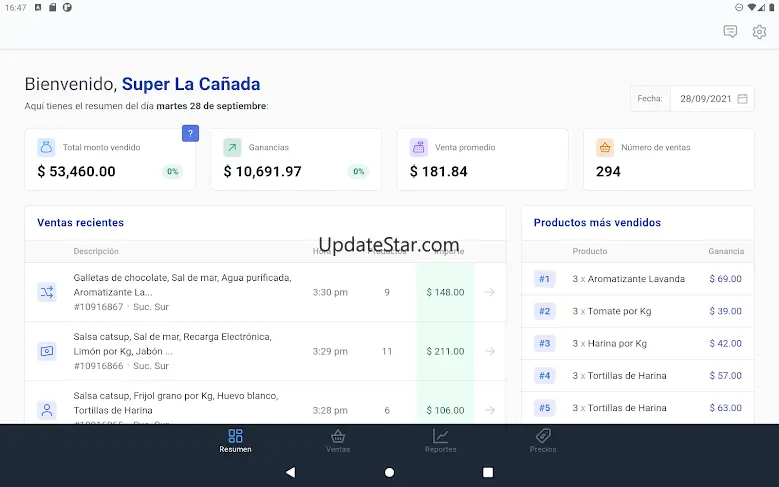The width and height of the screenshot is (779, 487).
Task: Click the money bag icon for Total monto vendido
Action: 46,147
